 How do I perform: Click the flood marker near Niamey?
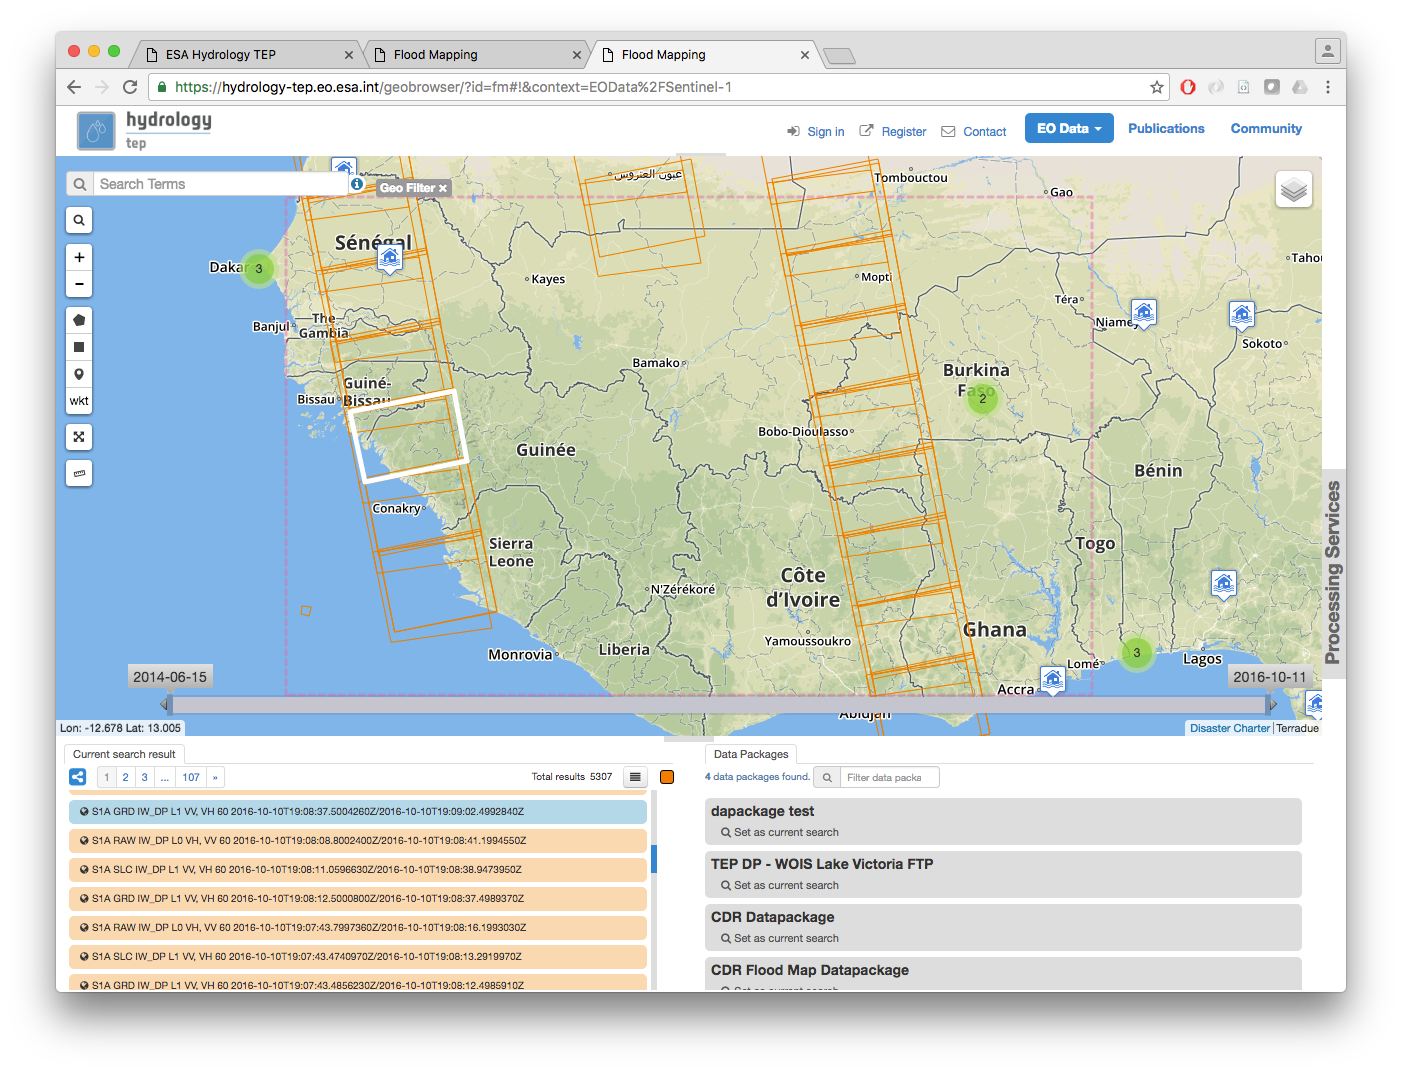[x=1144, y=312]
